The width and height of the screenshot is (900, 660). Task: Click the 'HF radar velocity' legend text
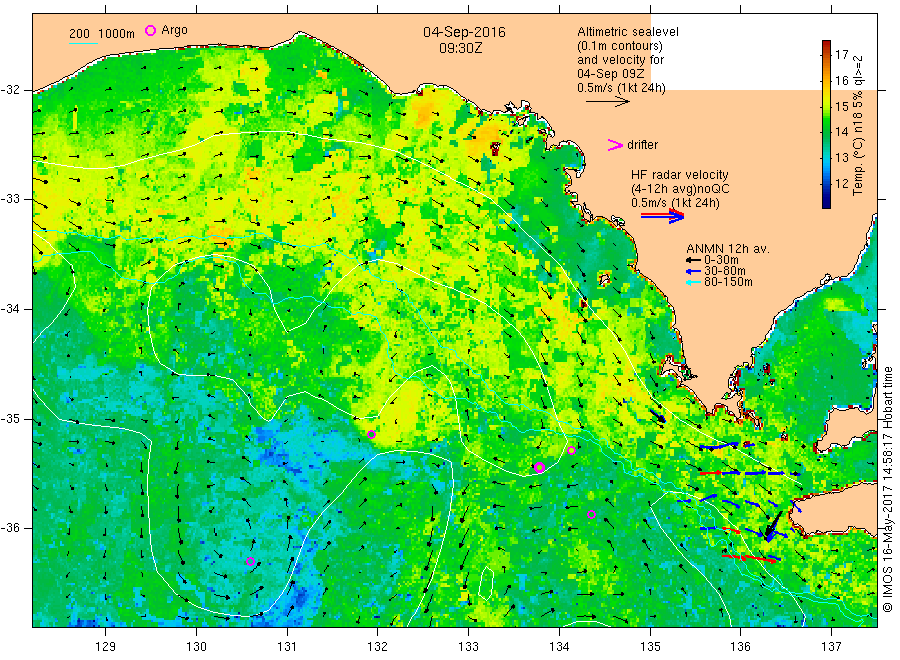tap(680, 174)
